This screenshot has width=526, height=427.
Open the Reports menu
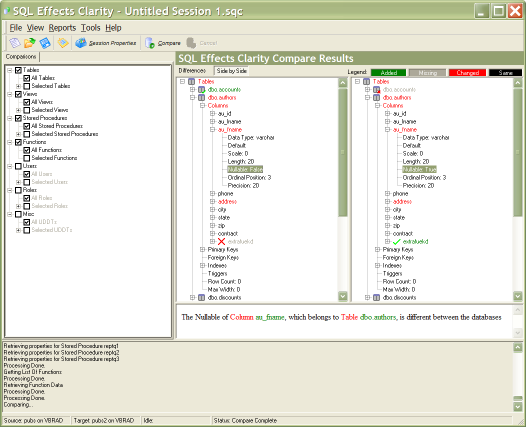click(62, 28)
